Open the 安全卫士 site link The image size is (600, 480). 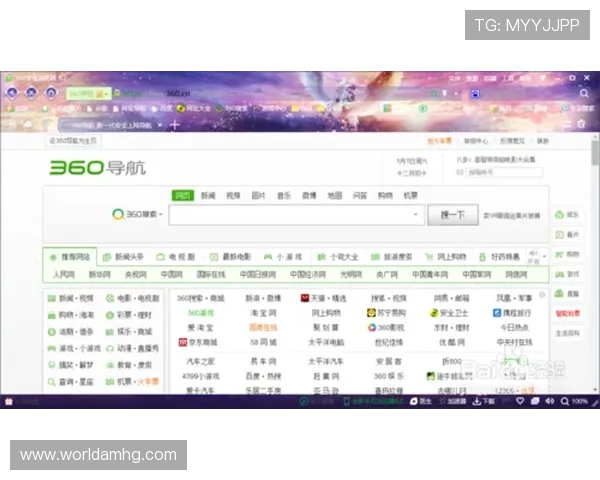coord(449,313)
